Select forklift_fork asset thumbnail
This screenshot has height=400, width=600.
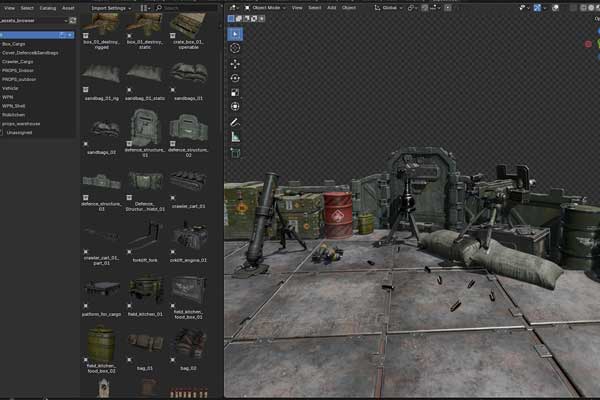click(x=145, y=235)
